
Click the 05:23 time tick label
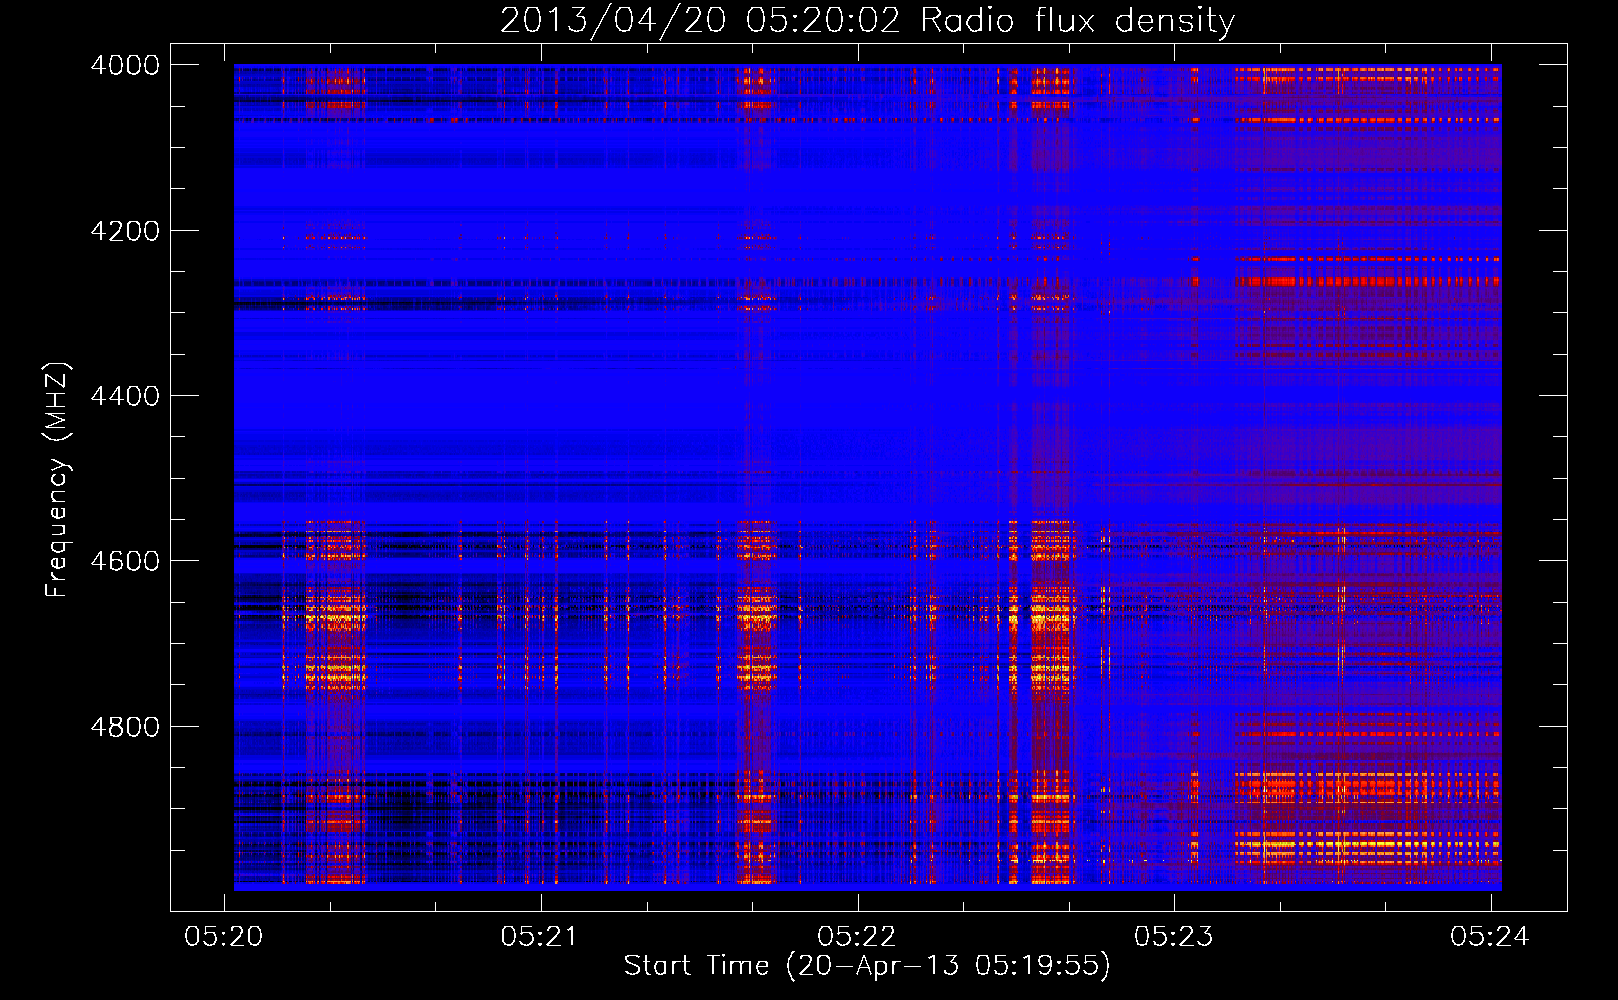tap(1173, 936)
